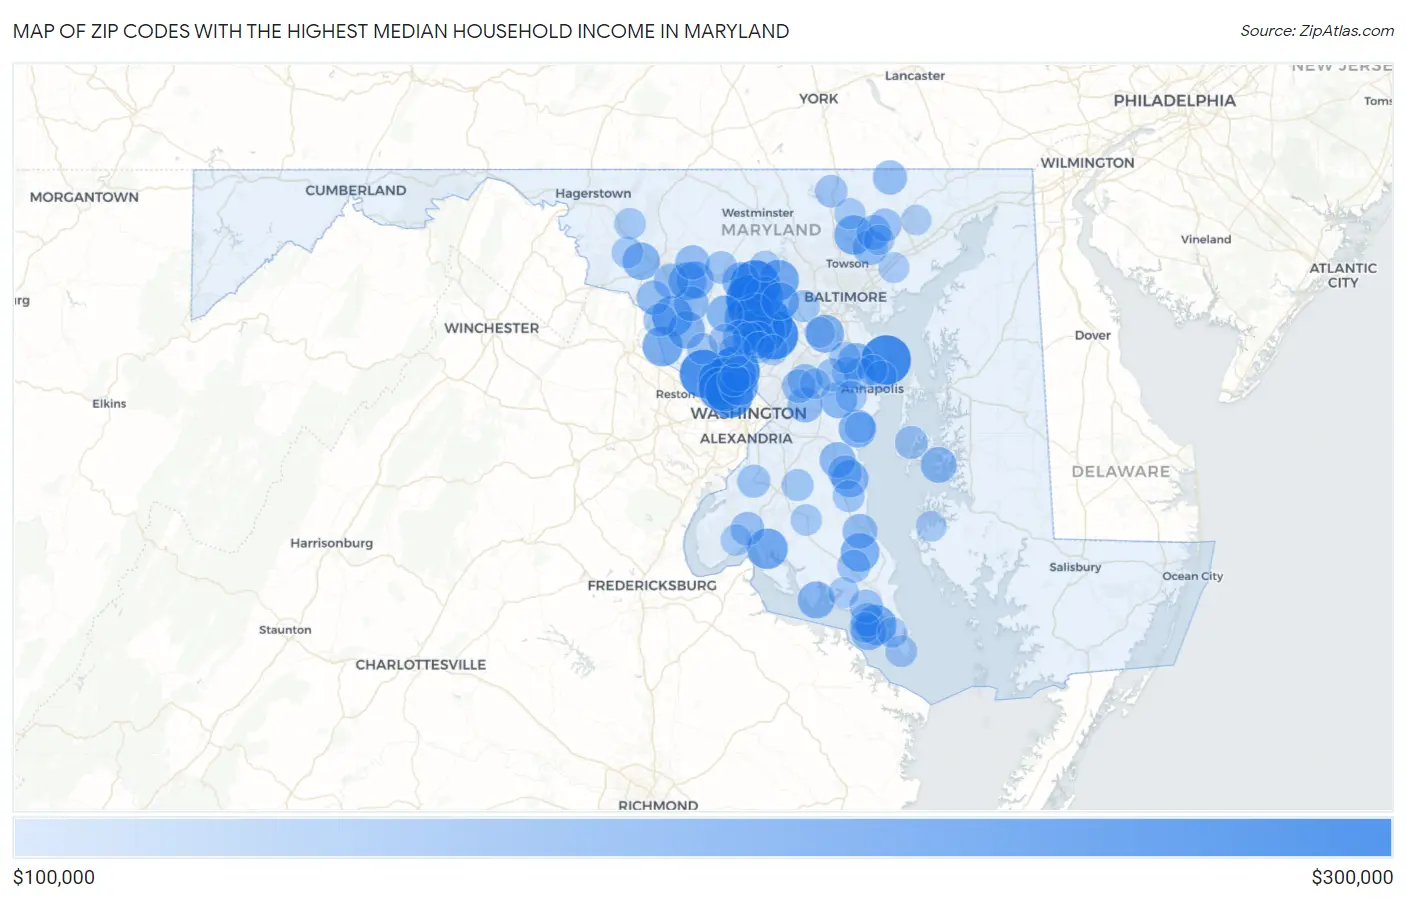Click the ATLANTIC CITY label
This screenshot has width=1406, height=899.
coord(1343,275)
